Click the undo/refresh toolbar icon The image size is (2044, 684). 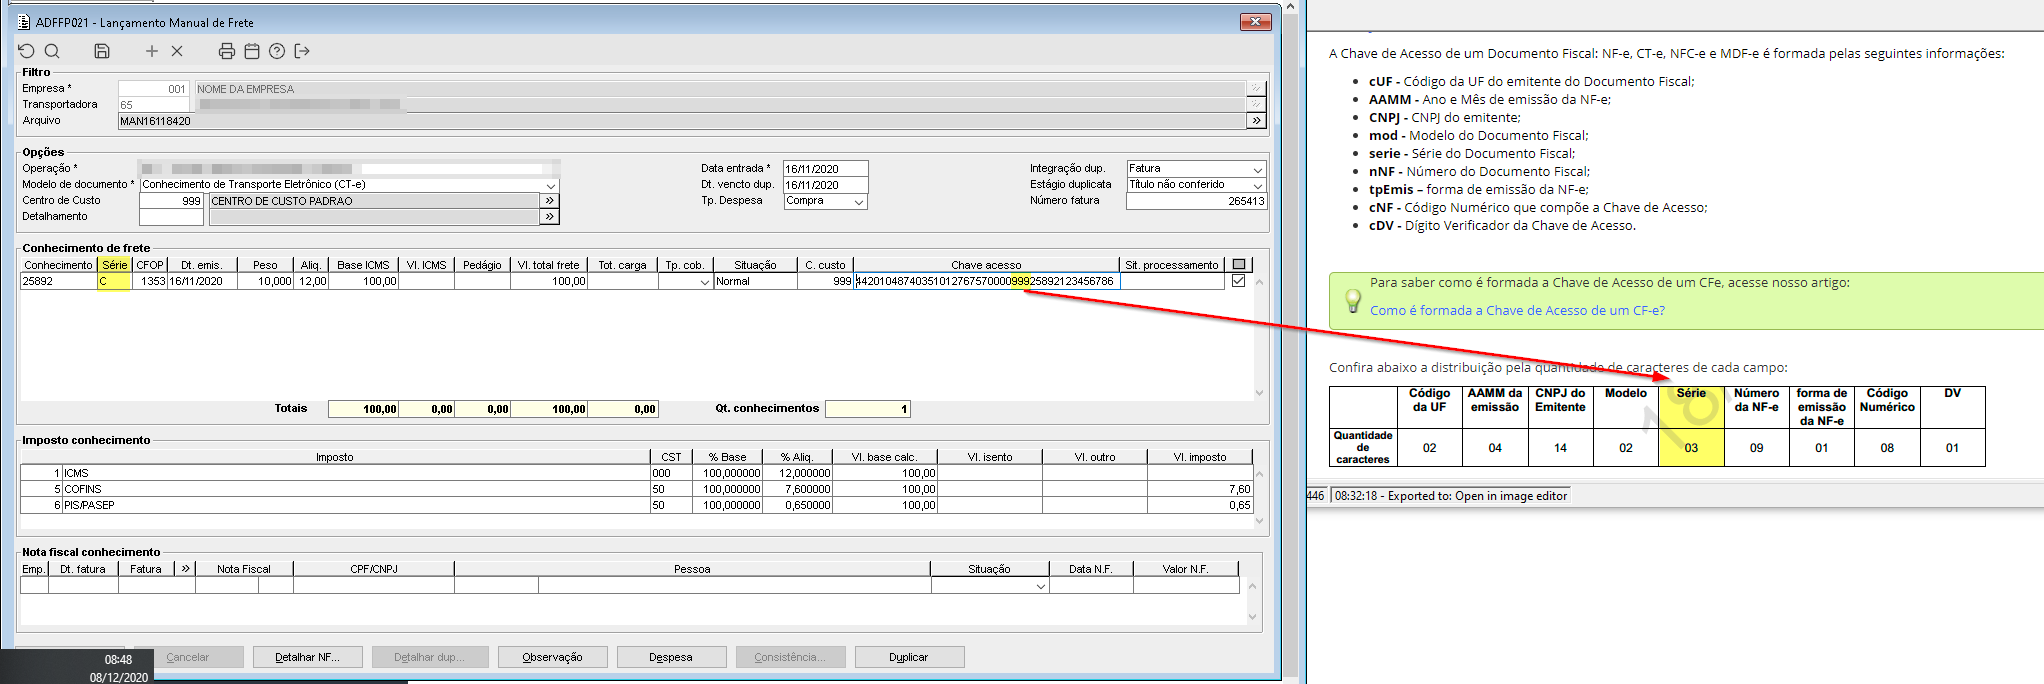click(27, 51)
